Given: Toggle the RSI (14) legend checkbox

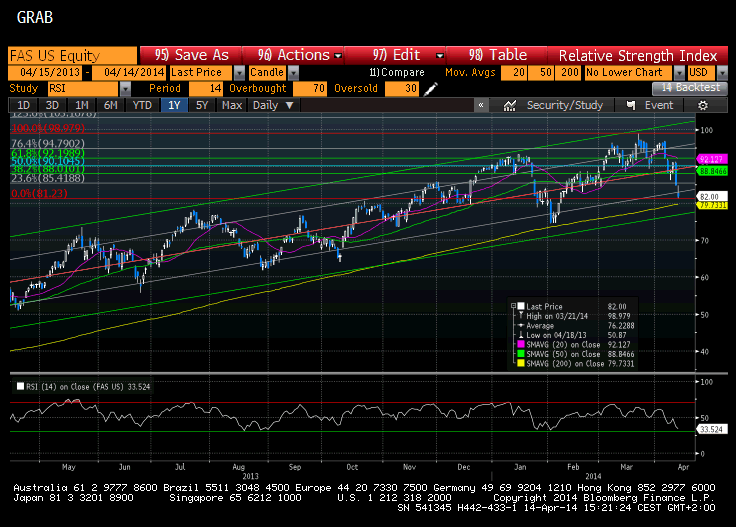Looking at the screenshot, I should [x=20, y=386].
